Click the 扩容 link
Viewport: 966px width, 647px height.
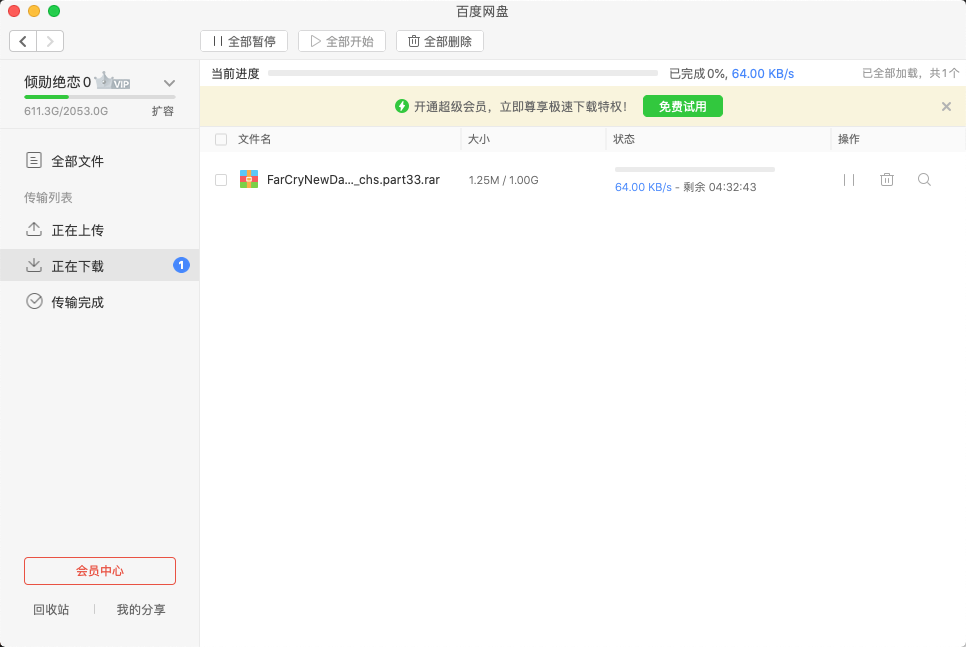pos(163,111)
